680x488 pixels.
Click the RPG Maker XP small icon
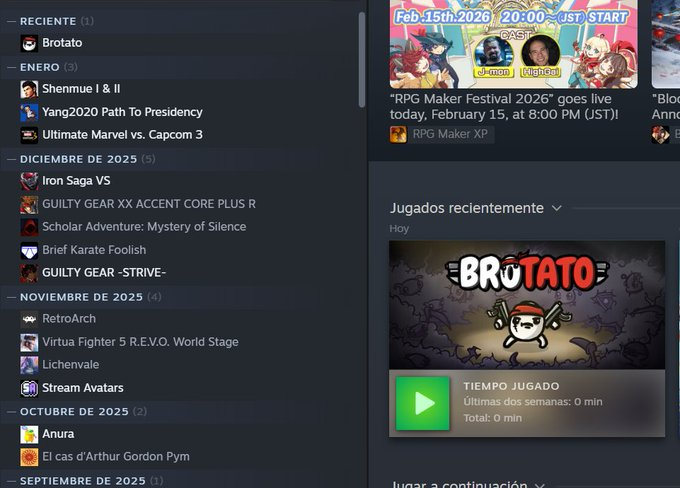tap(398, 134)
